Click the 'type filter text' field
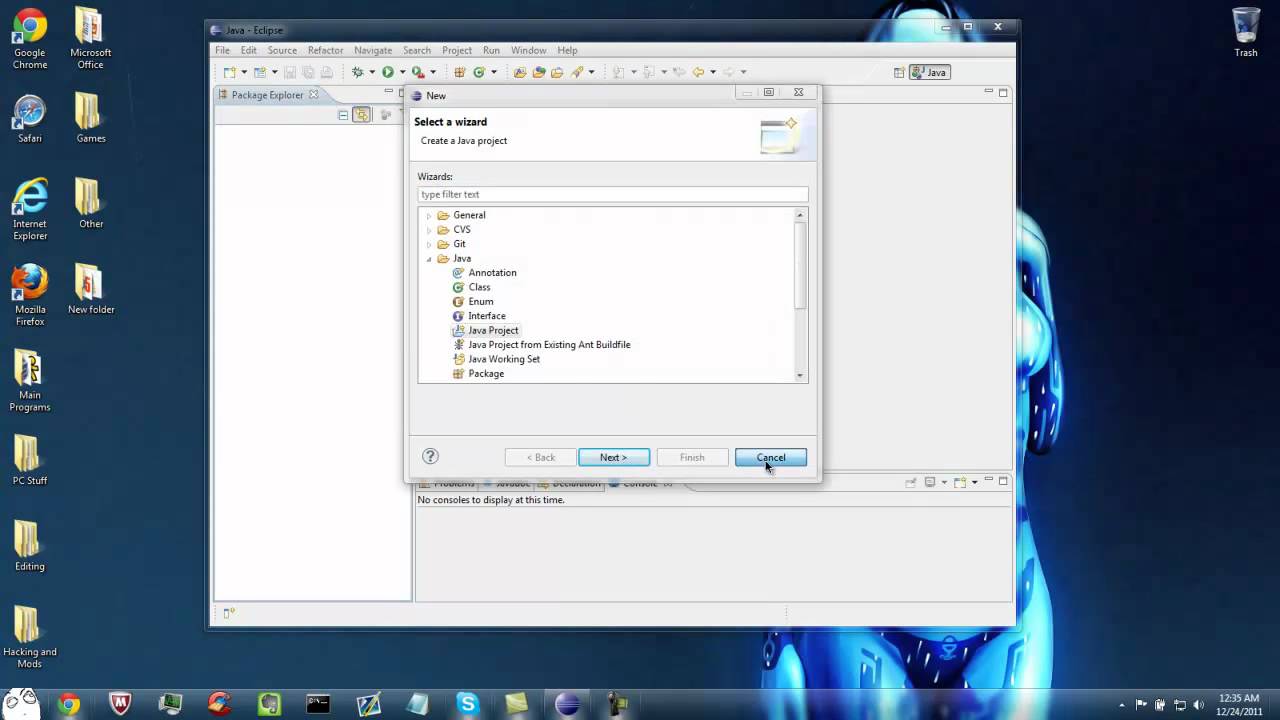Screen dimensions: 1280x720 pos(612,194)
